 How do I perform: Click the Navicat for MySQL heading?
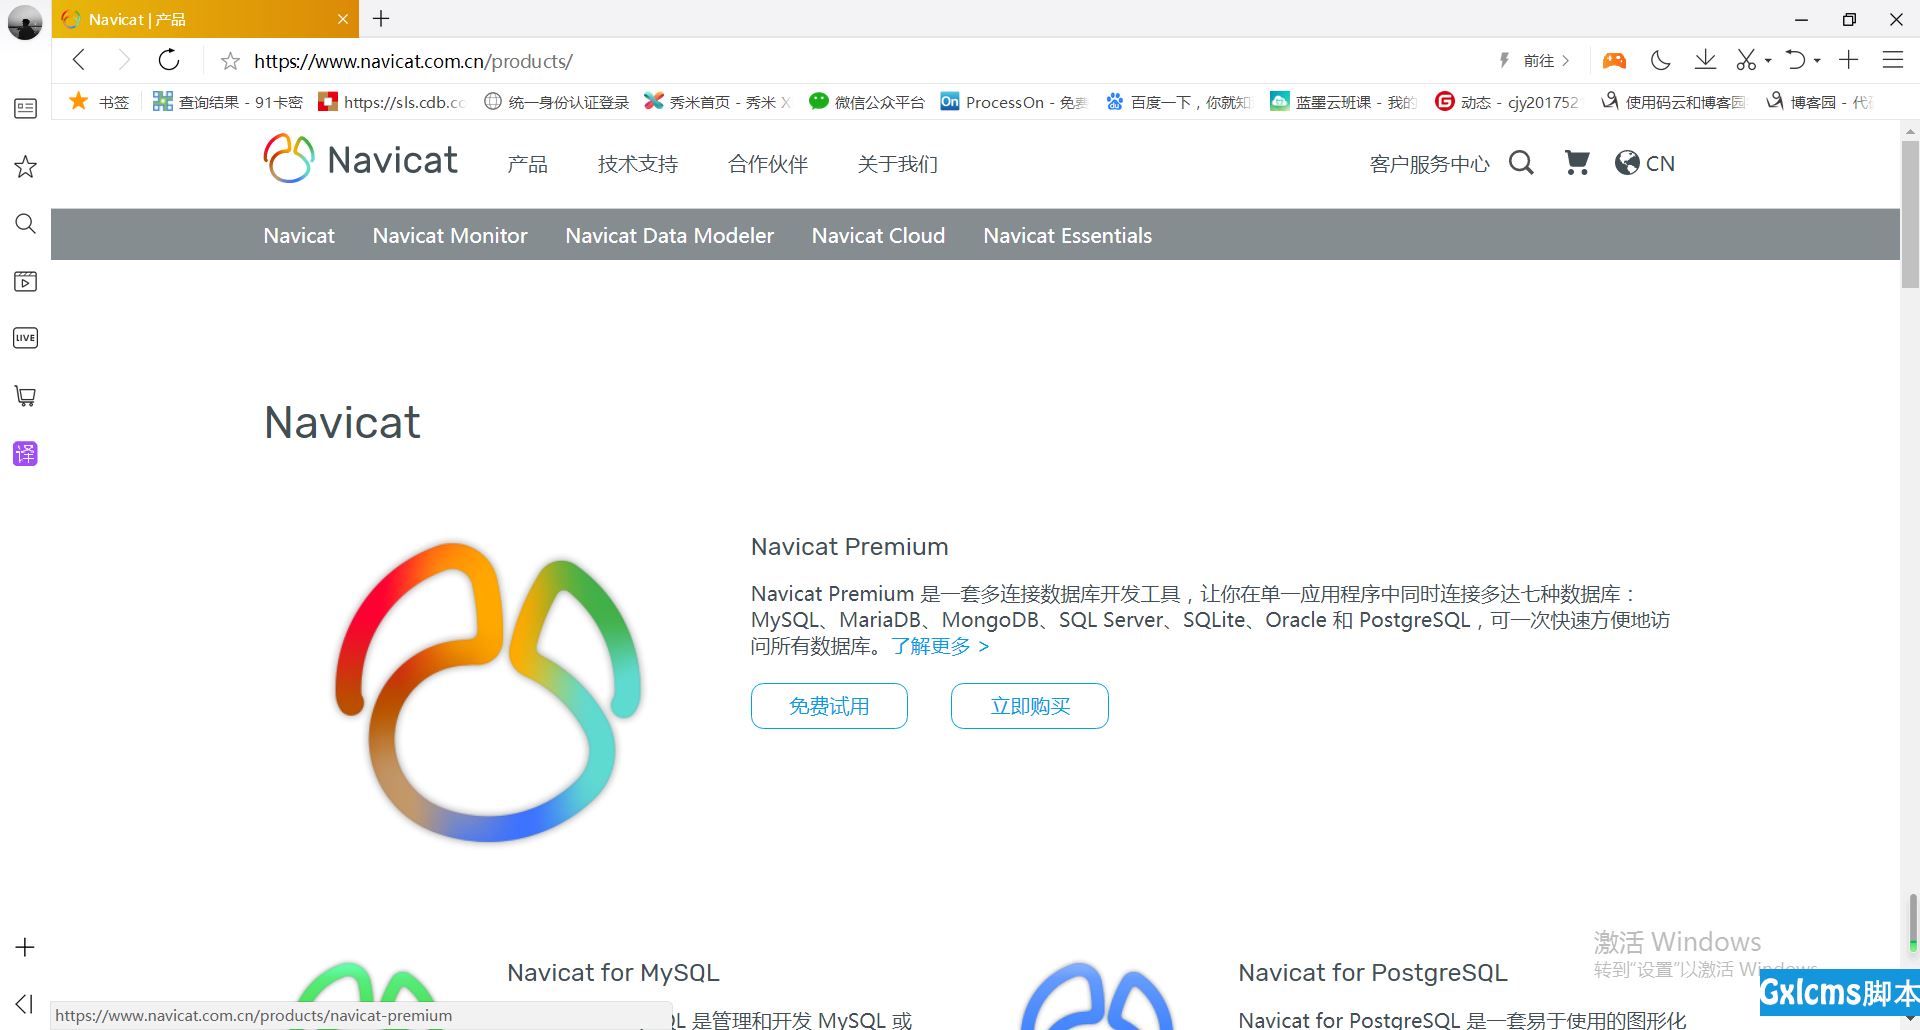(x=613, y=972)
